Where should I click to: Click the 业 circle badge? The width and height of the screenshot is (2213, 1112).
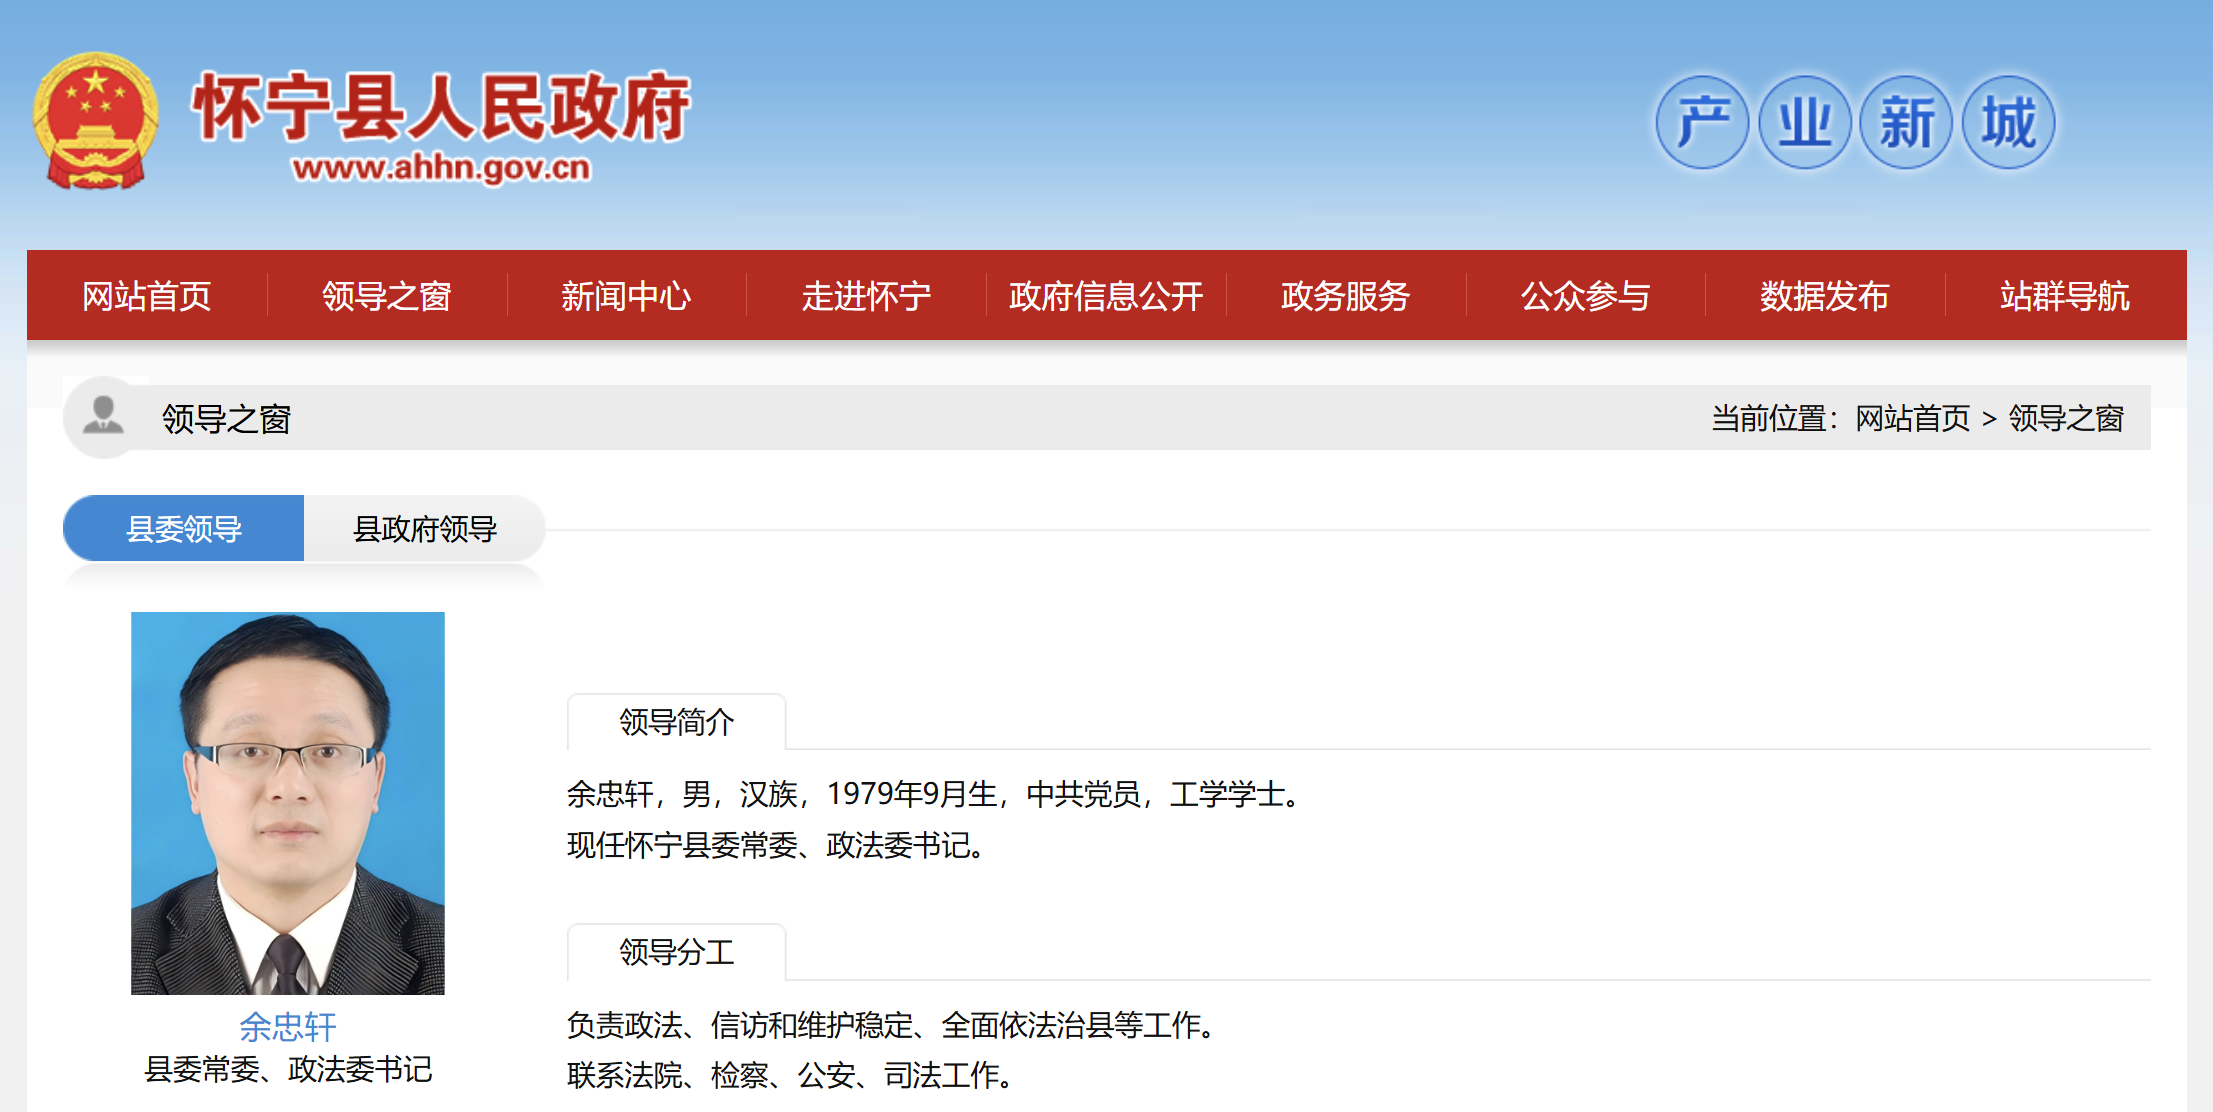pos(1804,122)
